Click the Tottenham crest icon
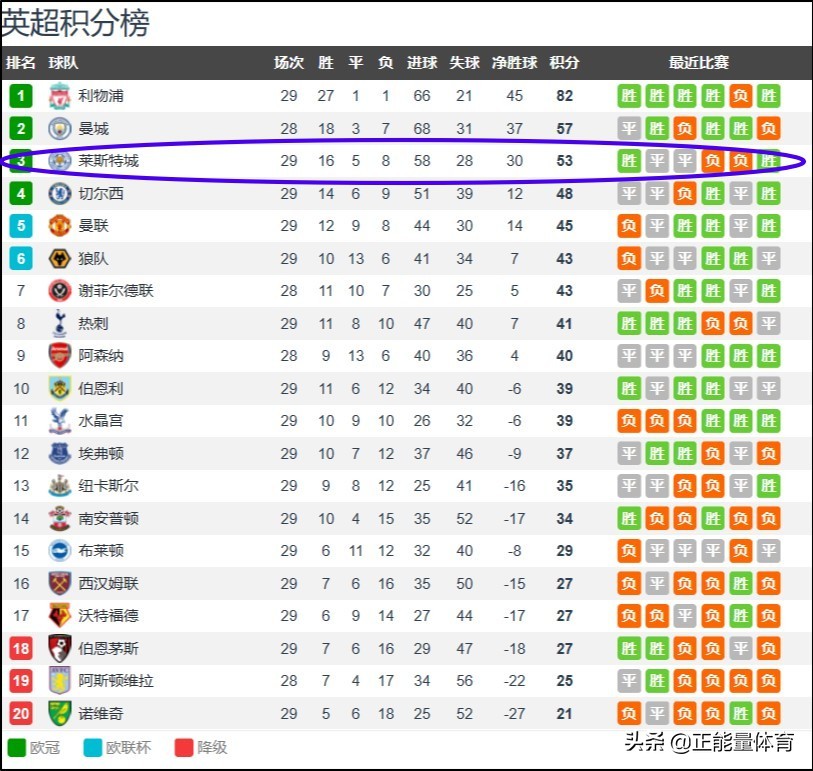The width and height of the screenshot is (813, 771). pos(60,323)
